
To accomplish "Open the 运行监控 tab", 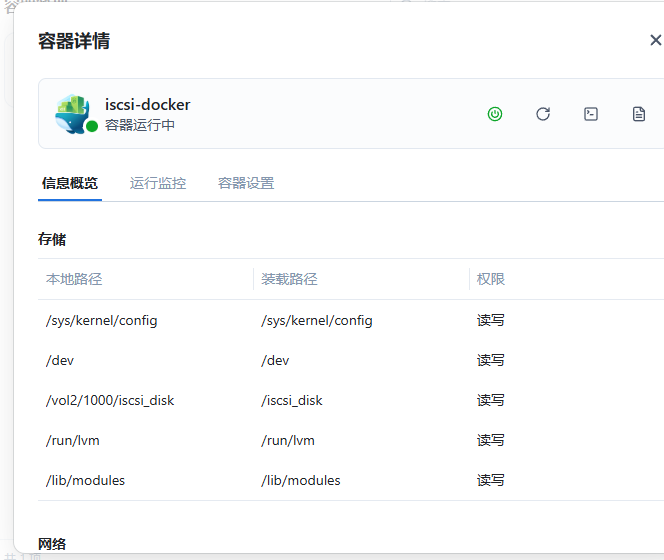I will tap(158, 183).
